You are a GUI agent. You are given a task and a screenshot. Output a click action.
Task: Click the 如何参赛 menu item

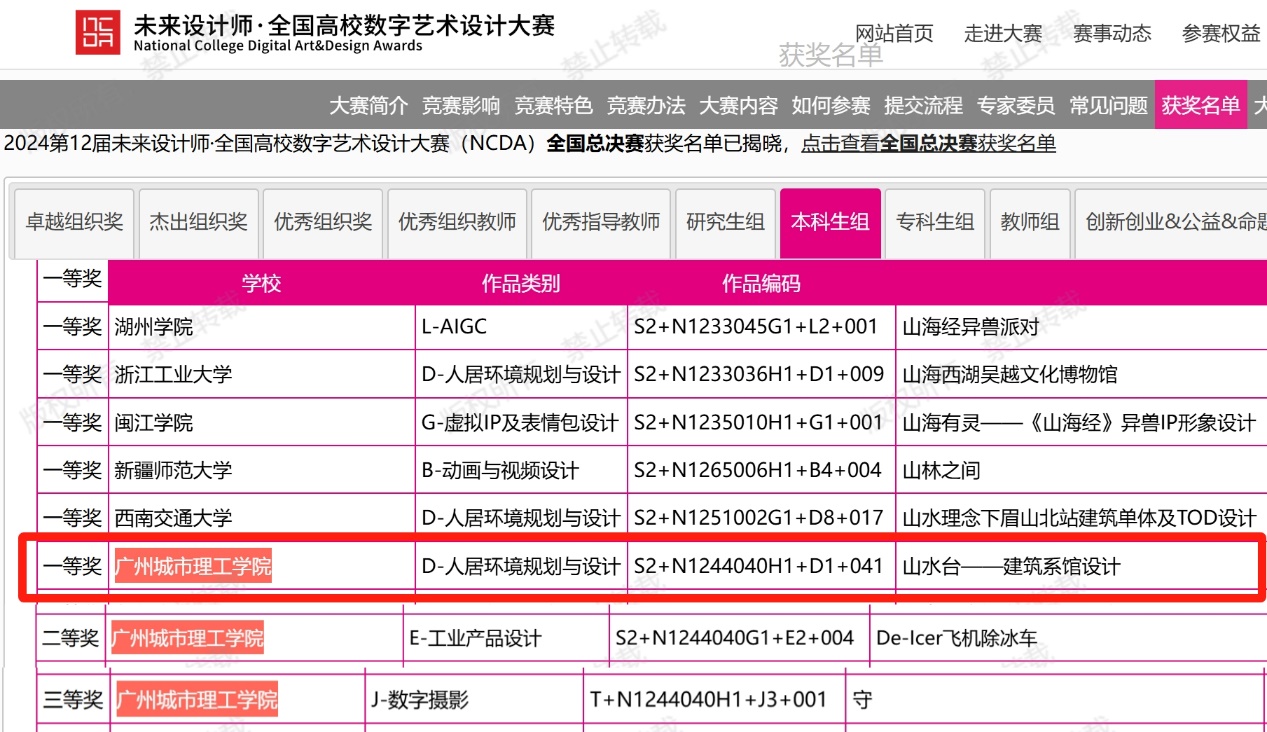pos(831,105)
